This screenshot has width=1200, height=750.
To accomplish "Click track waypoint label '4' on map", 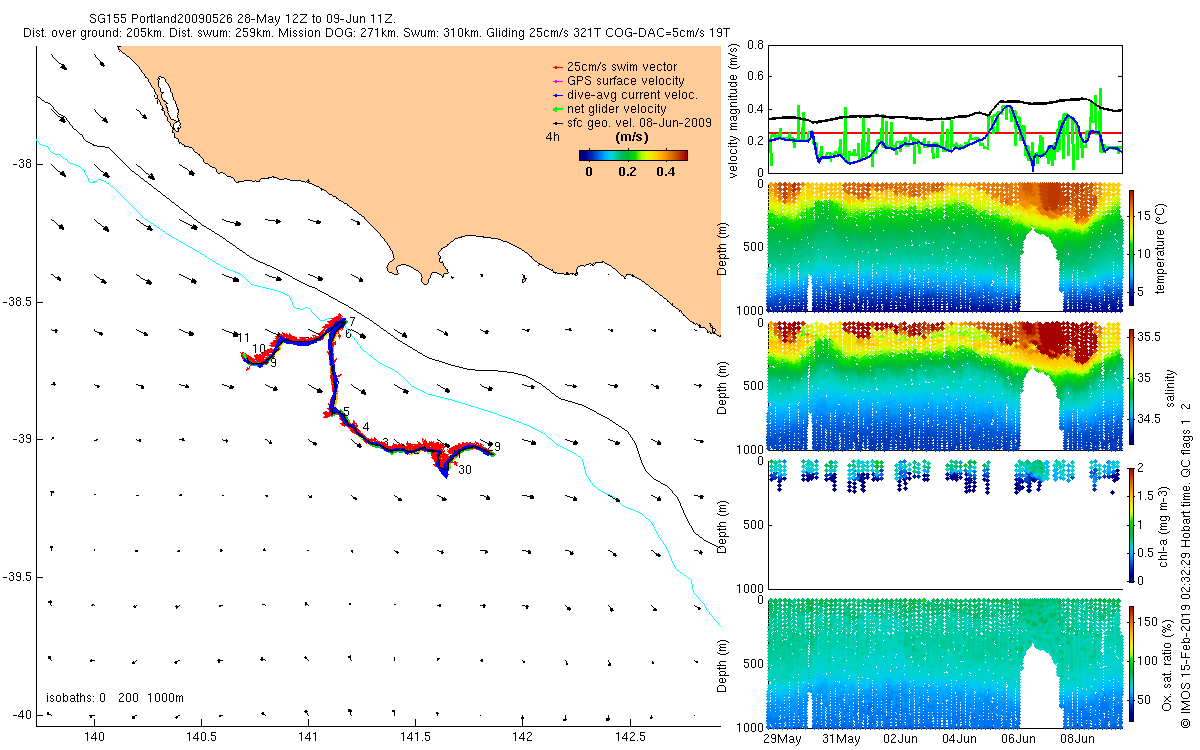I will tap(366, 427).
